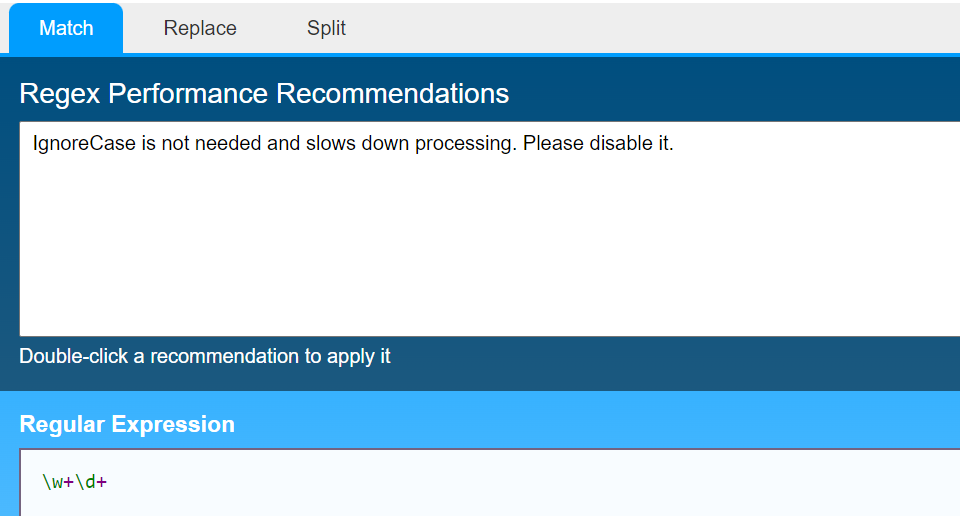Viewport: 960px width, 516px height.
Task: Click the word "IgnoreCase" in the recommendation
Action: [84, 144]
